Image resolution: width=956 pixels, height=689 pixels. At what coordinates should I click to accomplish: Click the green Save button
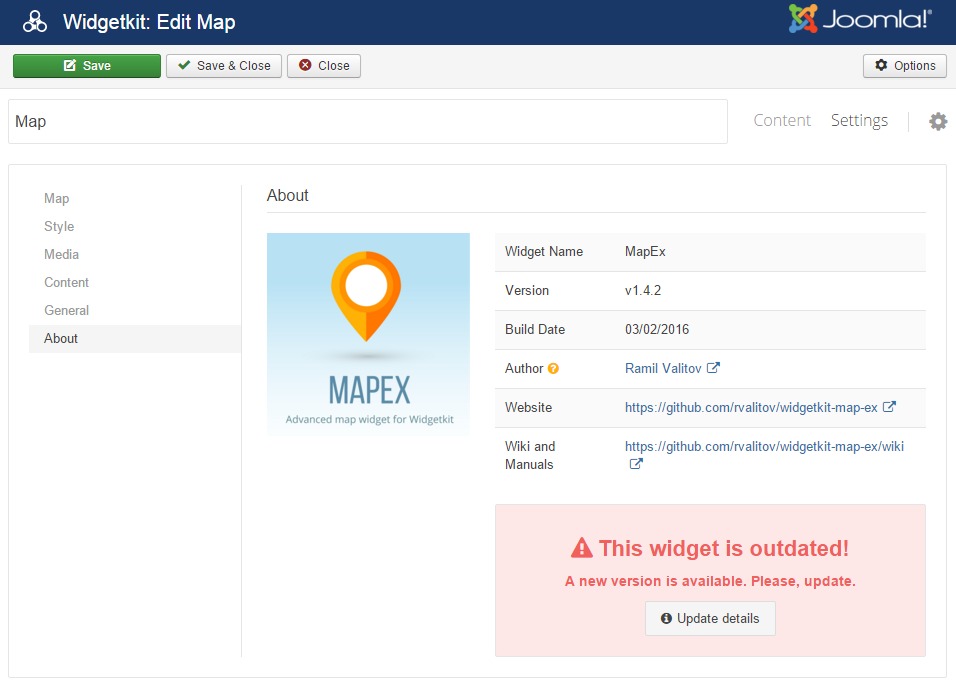tap(87, 66)
